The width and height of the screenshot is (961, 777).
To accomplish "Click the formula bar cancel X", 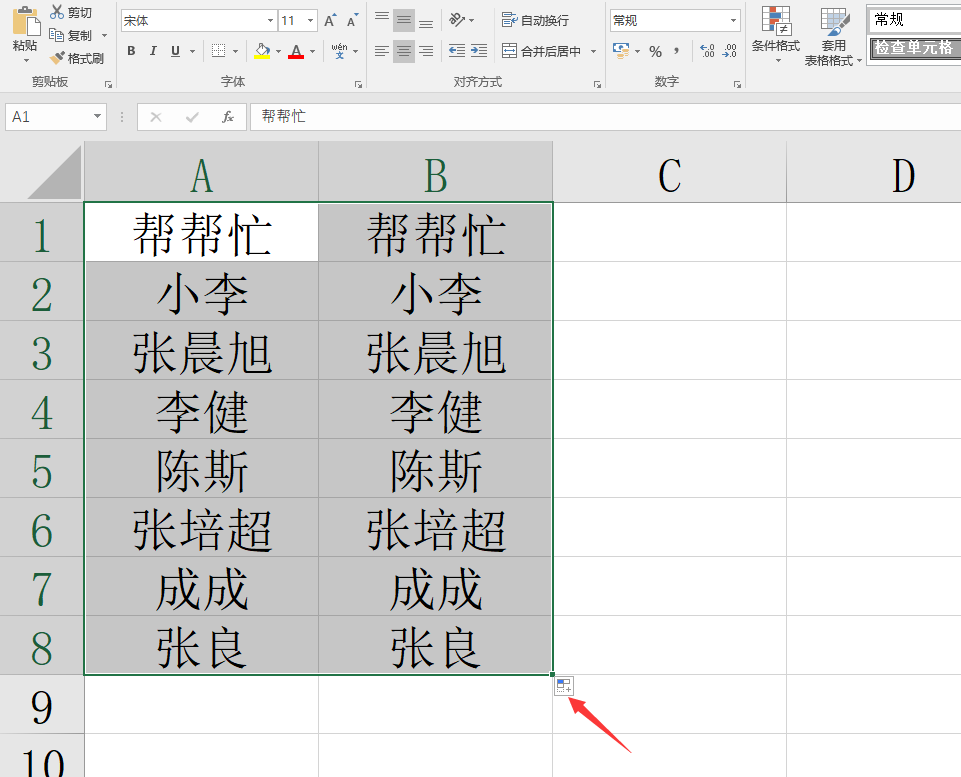I will click(156, 117).
